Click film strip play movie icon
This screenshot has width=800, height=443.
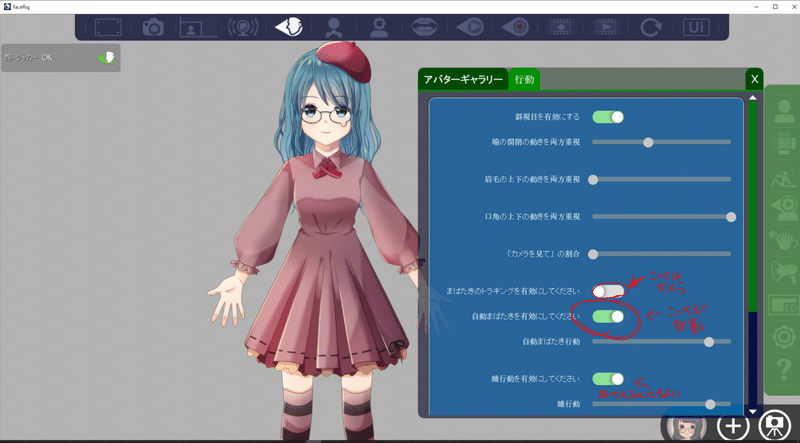[x=605, y=27]
